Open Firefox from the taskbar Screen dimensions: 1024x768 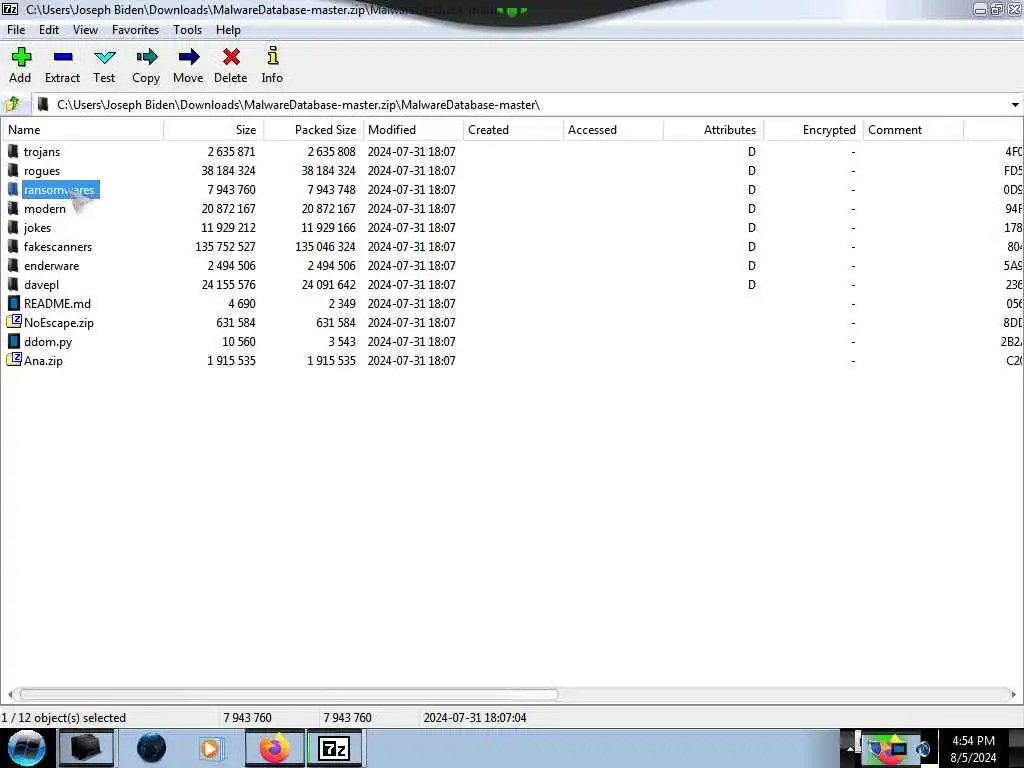(275, 748)
